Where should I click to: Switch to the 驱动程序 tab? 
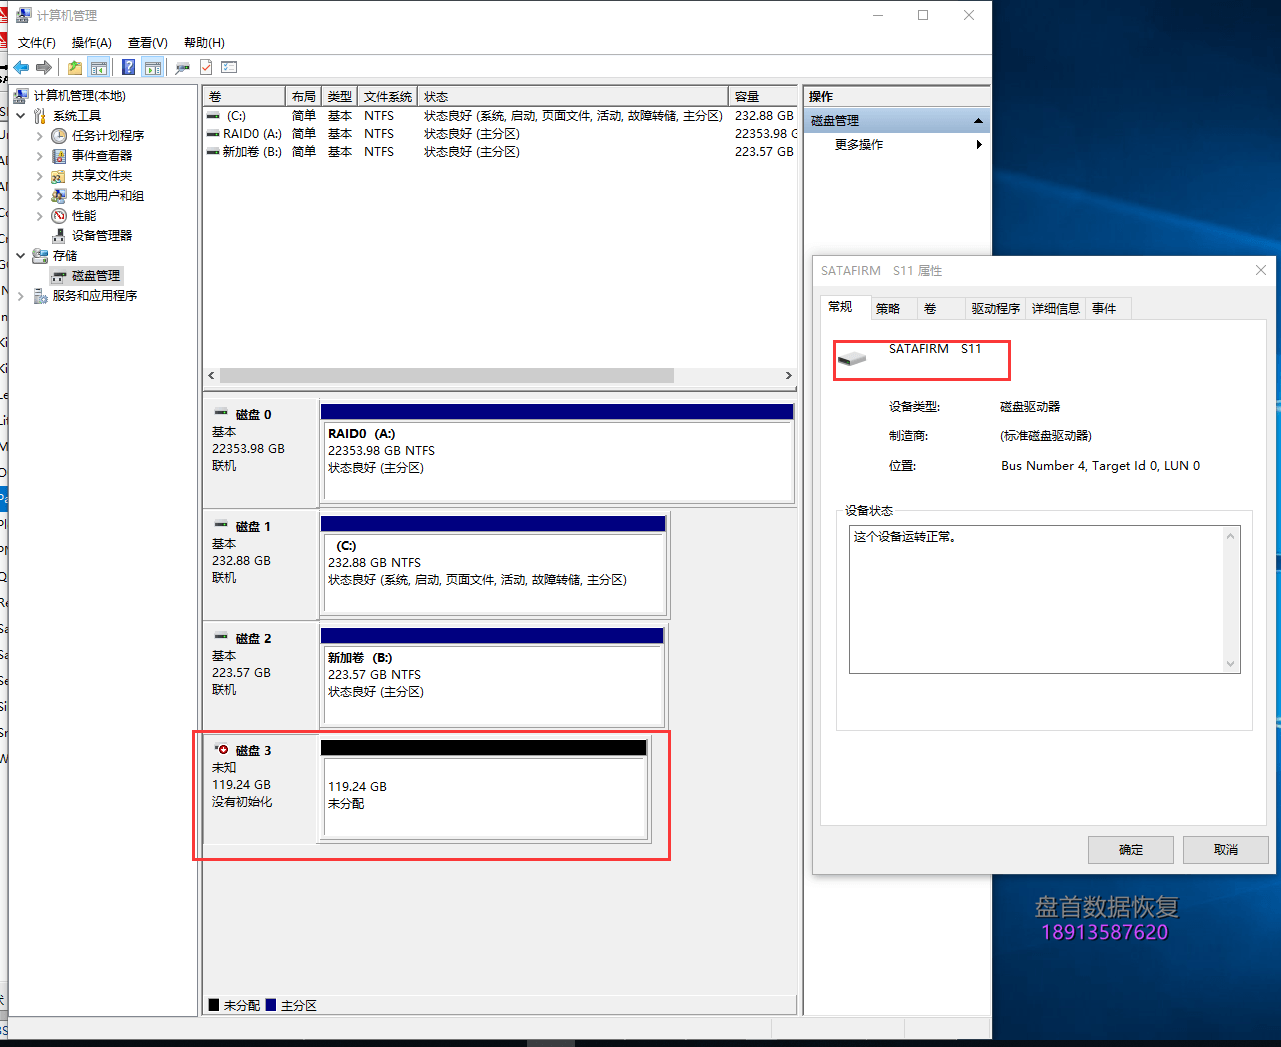click(x=996, y=308)
